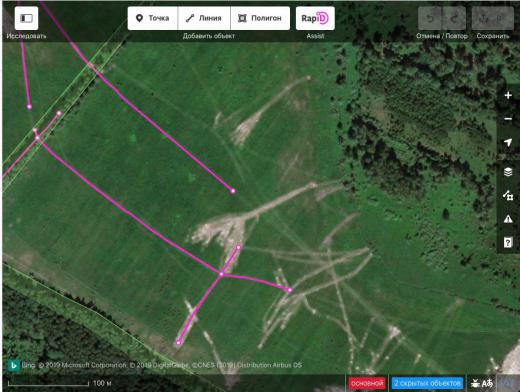520x392 pixels.
Task: Click the Сохранить save upload button
Action: 493,18
